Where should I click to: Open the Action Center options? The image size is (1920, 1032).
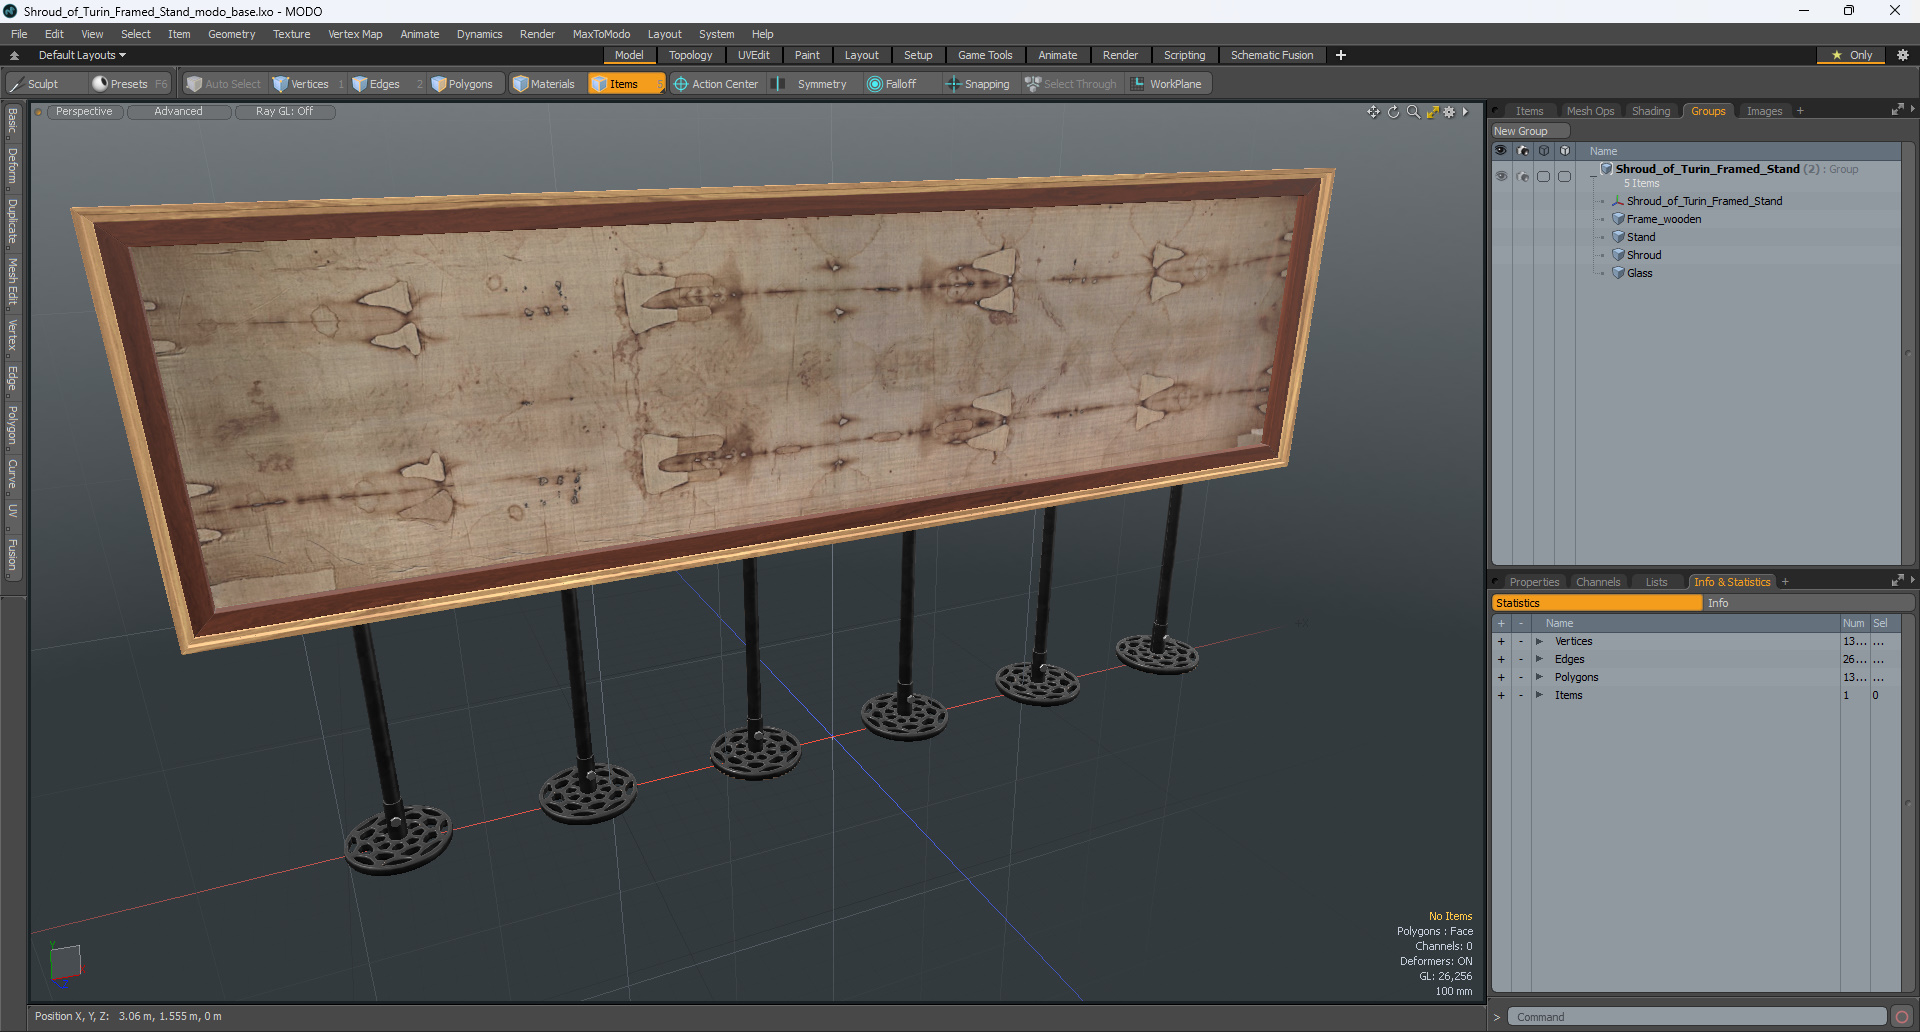click(716, 84)
